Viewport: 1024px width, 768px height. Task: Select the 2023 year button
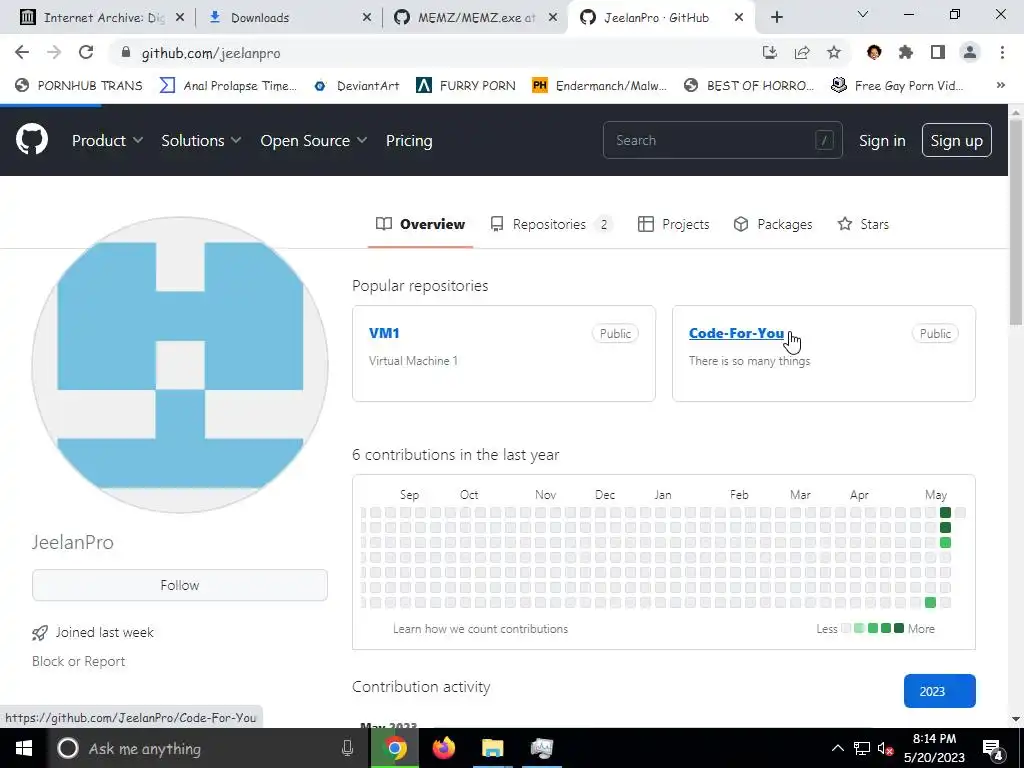pos(939,691)
